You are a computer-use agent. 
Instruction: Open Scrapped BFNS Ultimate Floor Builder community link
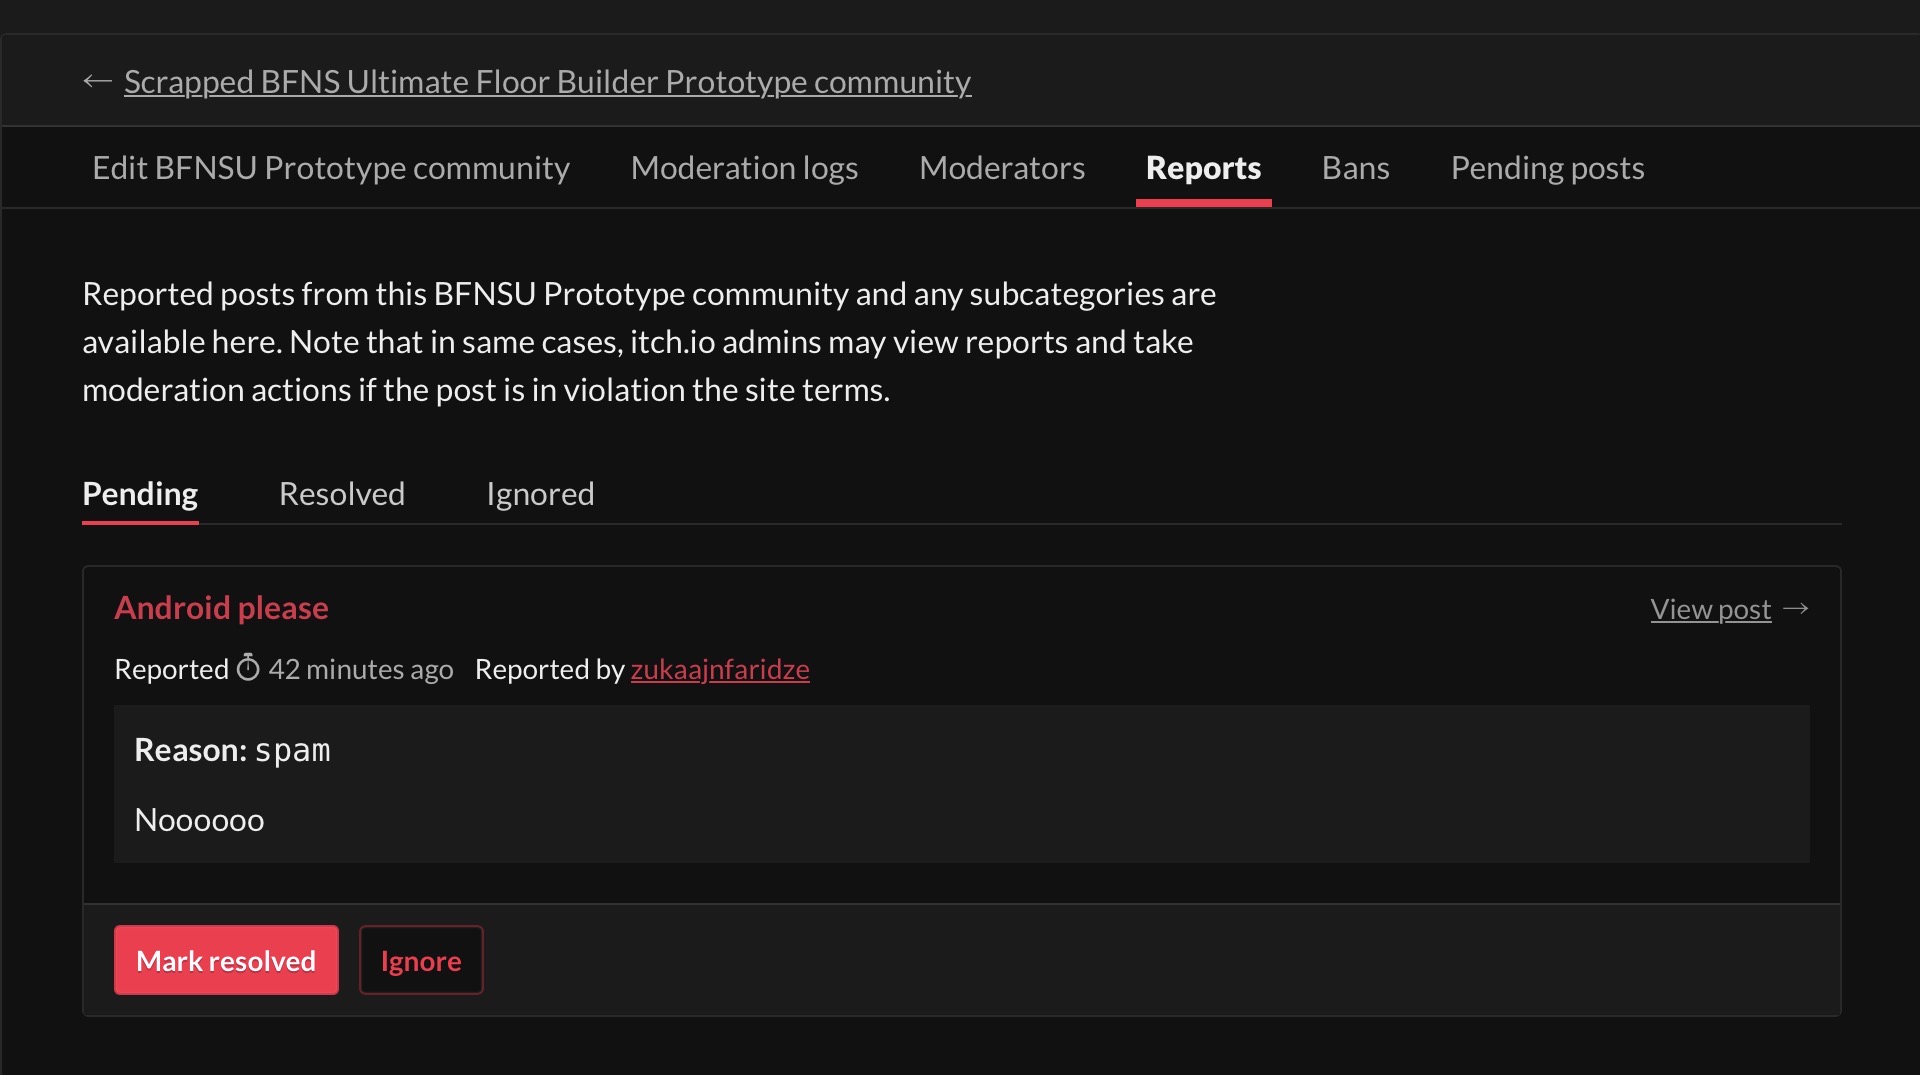pyautogui.click(x=547, y=81)
